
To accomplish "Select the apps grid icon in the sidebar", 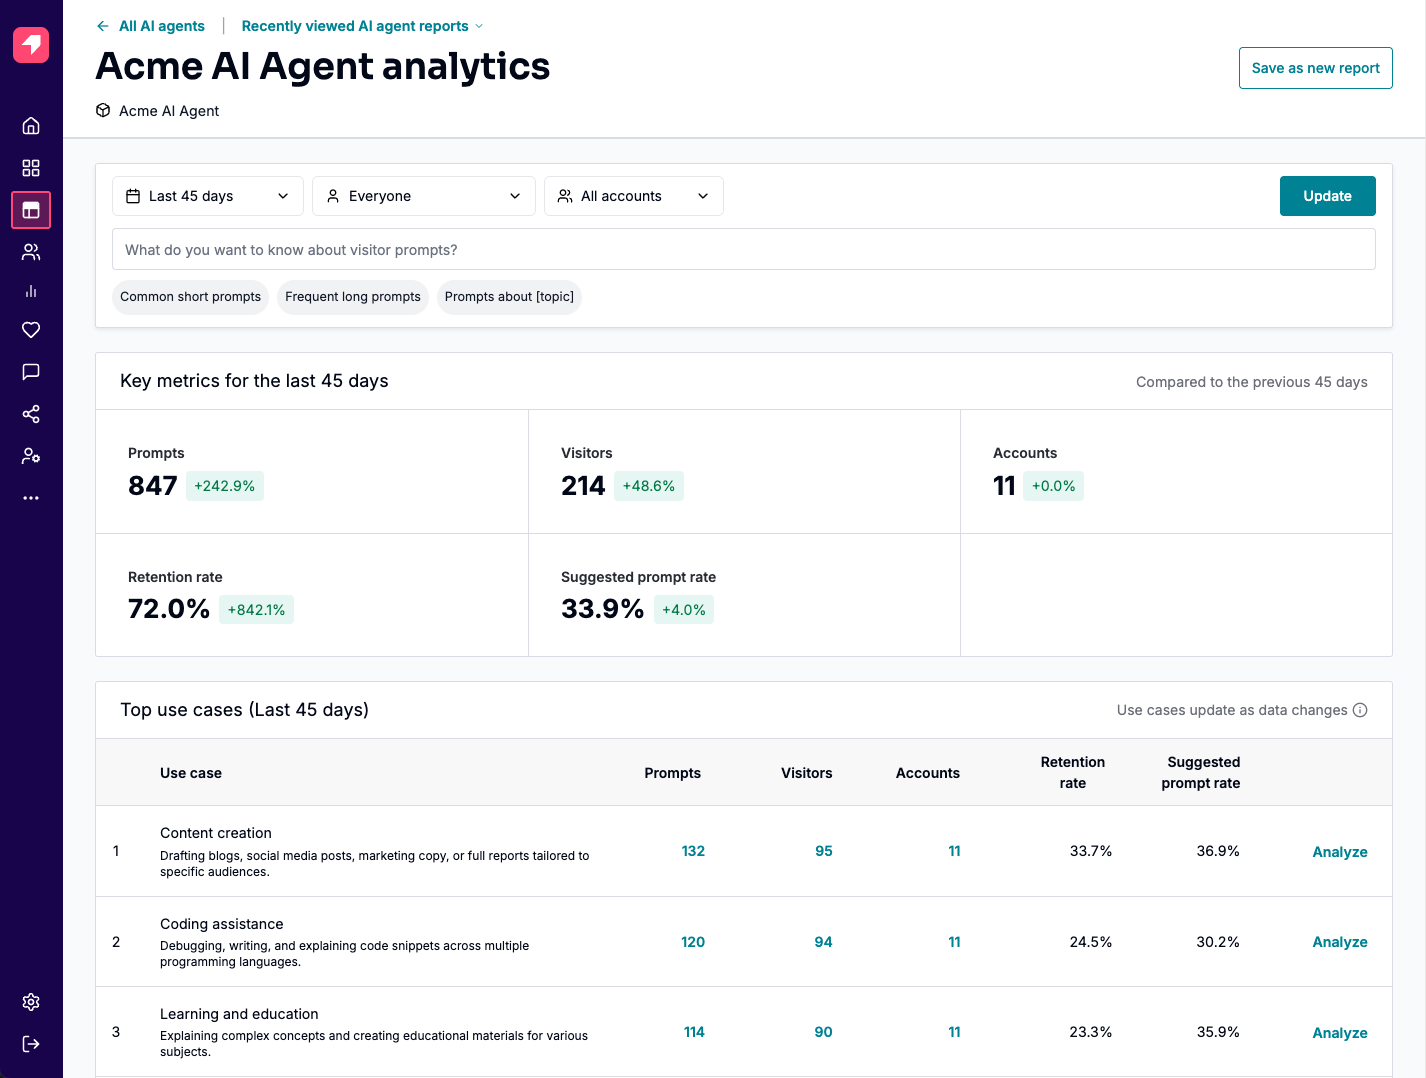I will coord(30,167).
